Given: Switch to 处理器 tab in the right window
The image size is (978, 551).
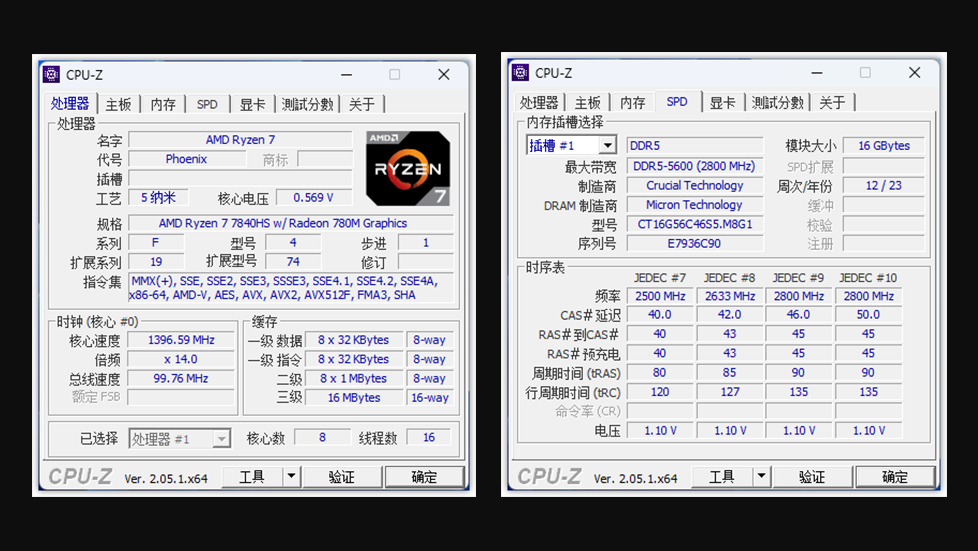Looking at the screenshot, I should point(539,102).
